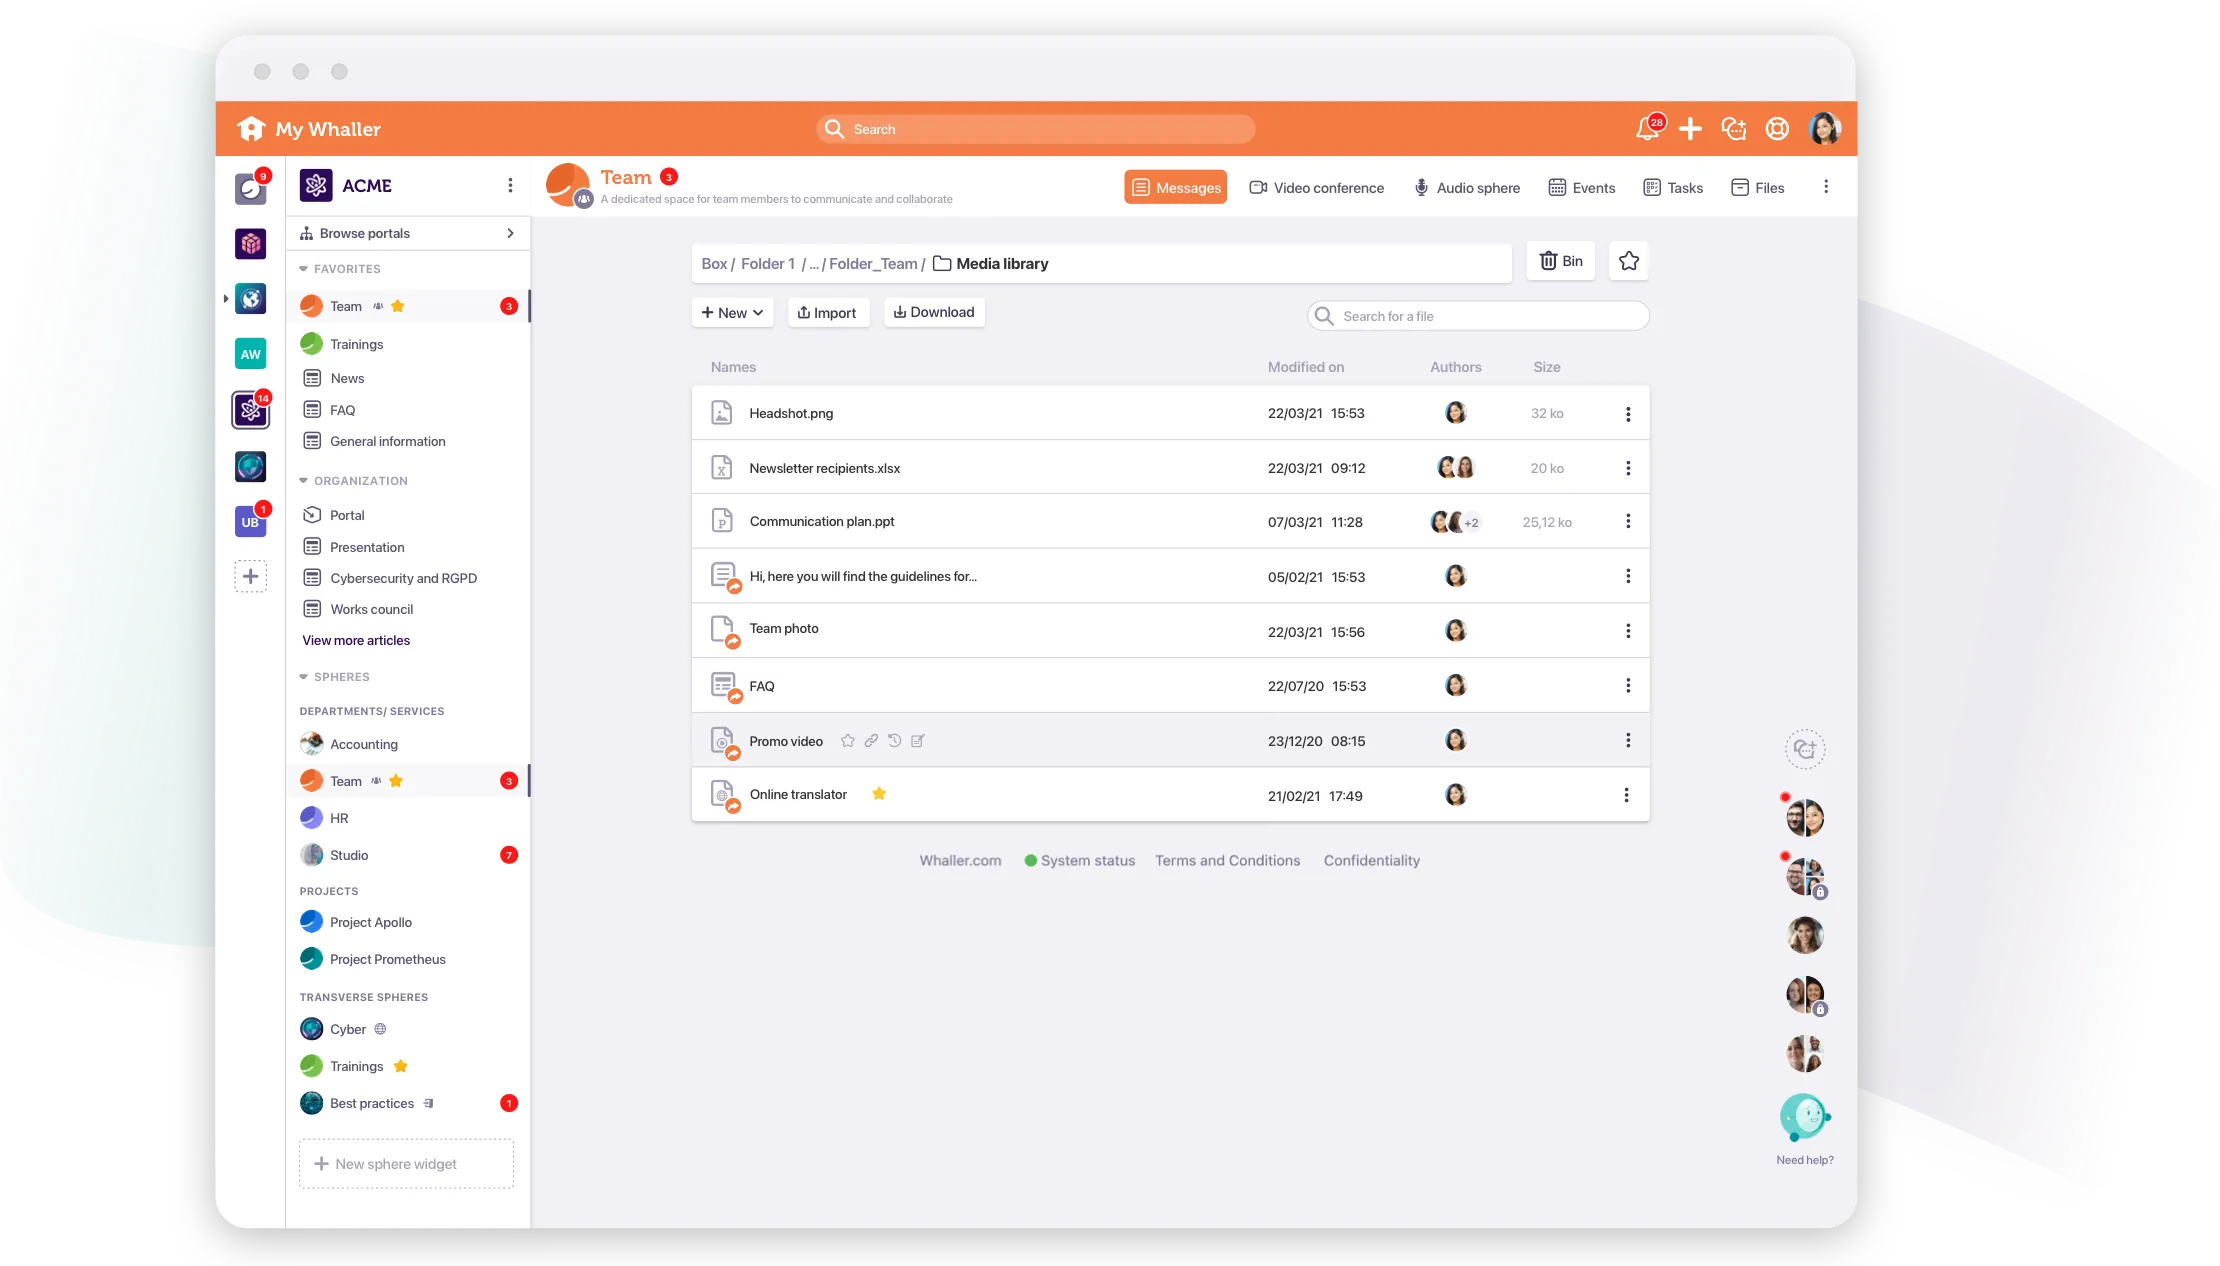Open the notifications bell icon

1647,129
